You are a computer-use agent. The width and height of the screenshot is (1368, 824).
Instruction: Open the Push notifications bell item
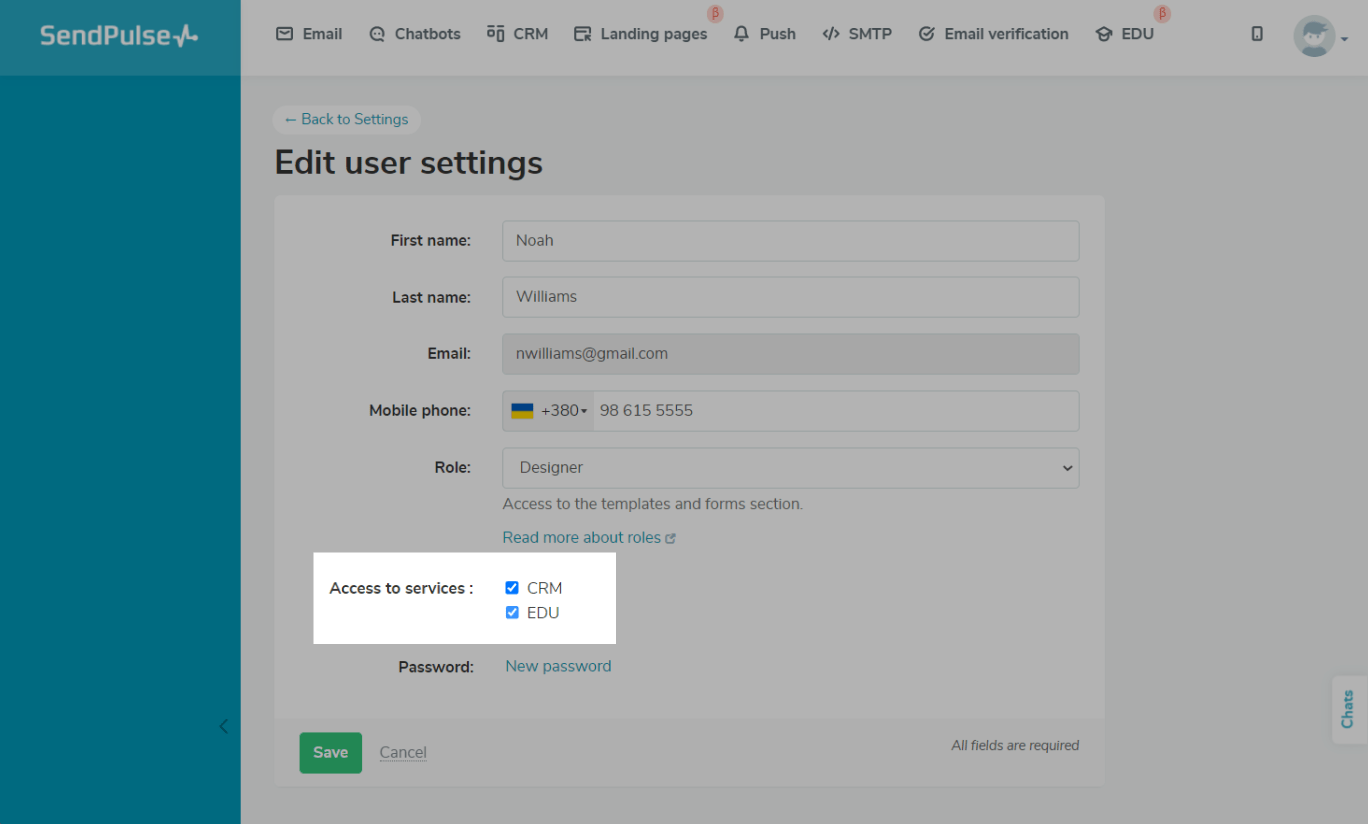click(765, 34)
